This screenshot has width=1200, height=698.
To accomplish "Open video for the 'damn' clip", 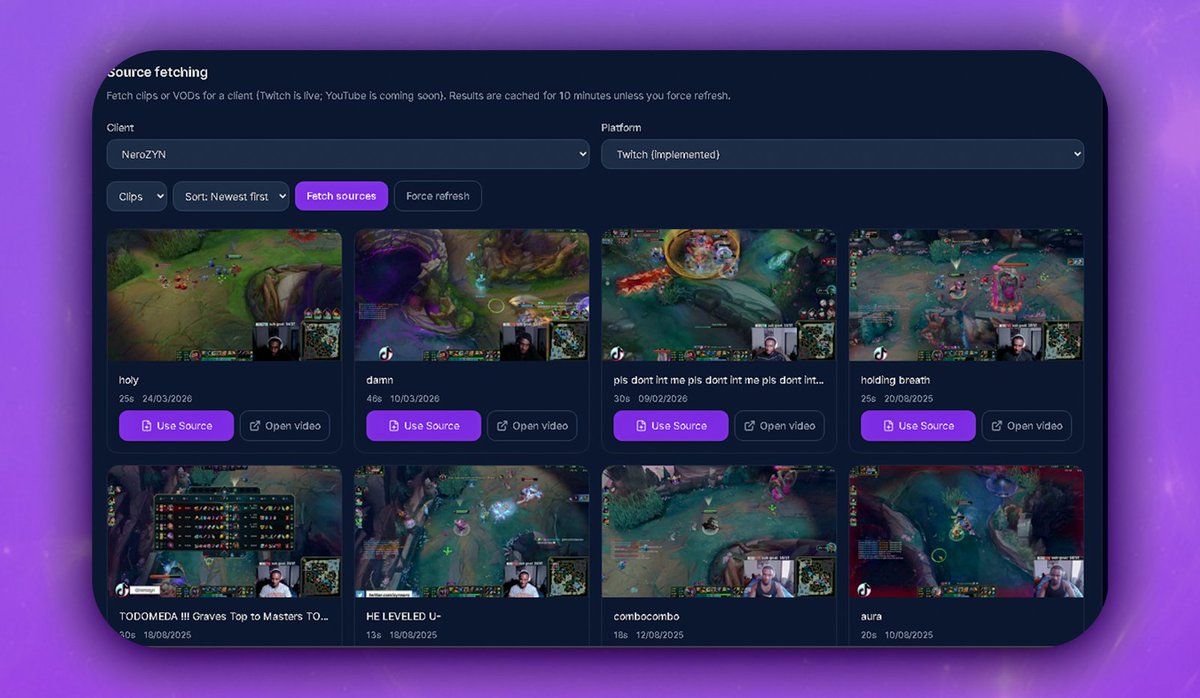I will (532, 426).
